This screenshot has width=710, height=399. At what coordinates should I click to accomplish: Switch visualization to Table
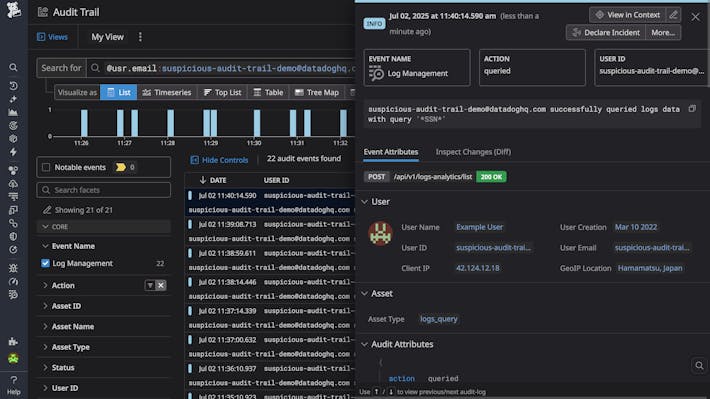point(268,92)
